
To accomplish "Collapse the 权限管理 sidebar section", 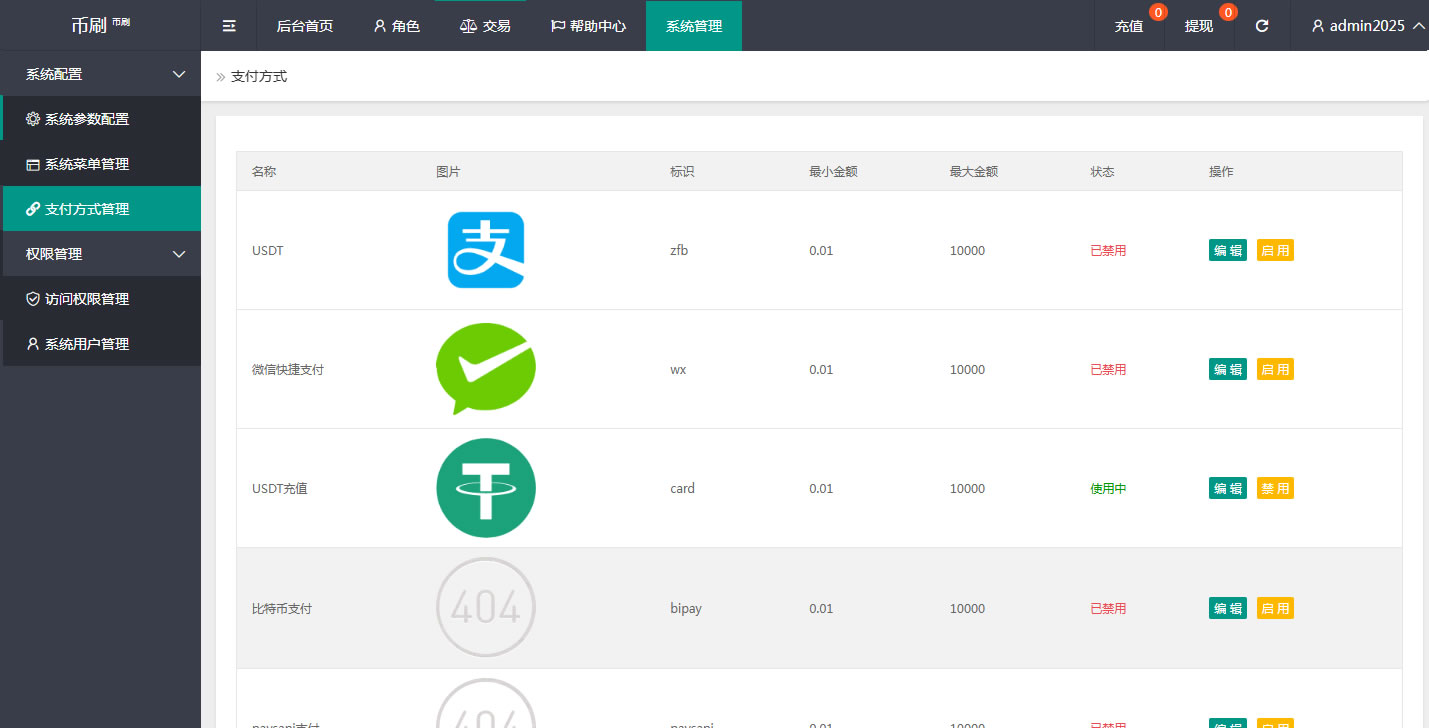I will pyautogui.click(x=100, y=254).
